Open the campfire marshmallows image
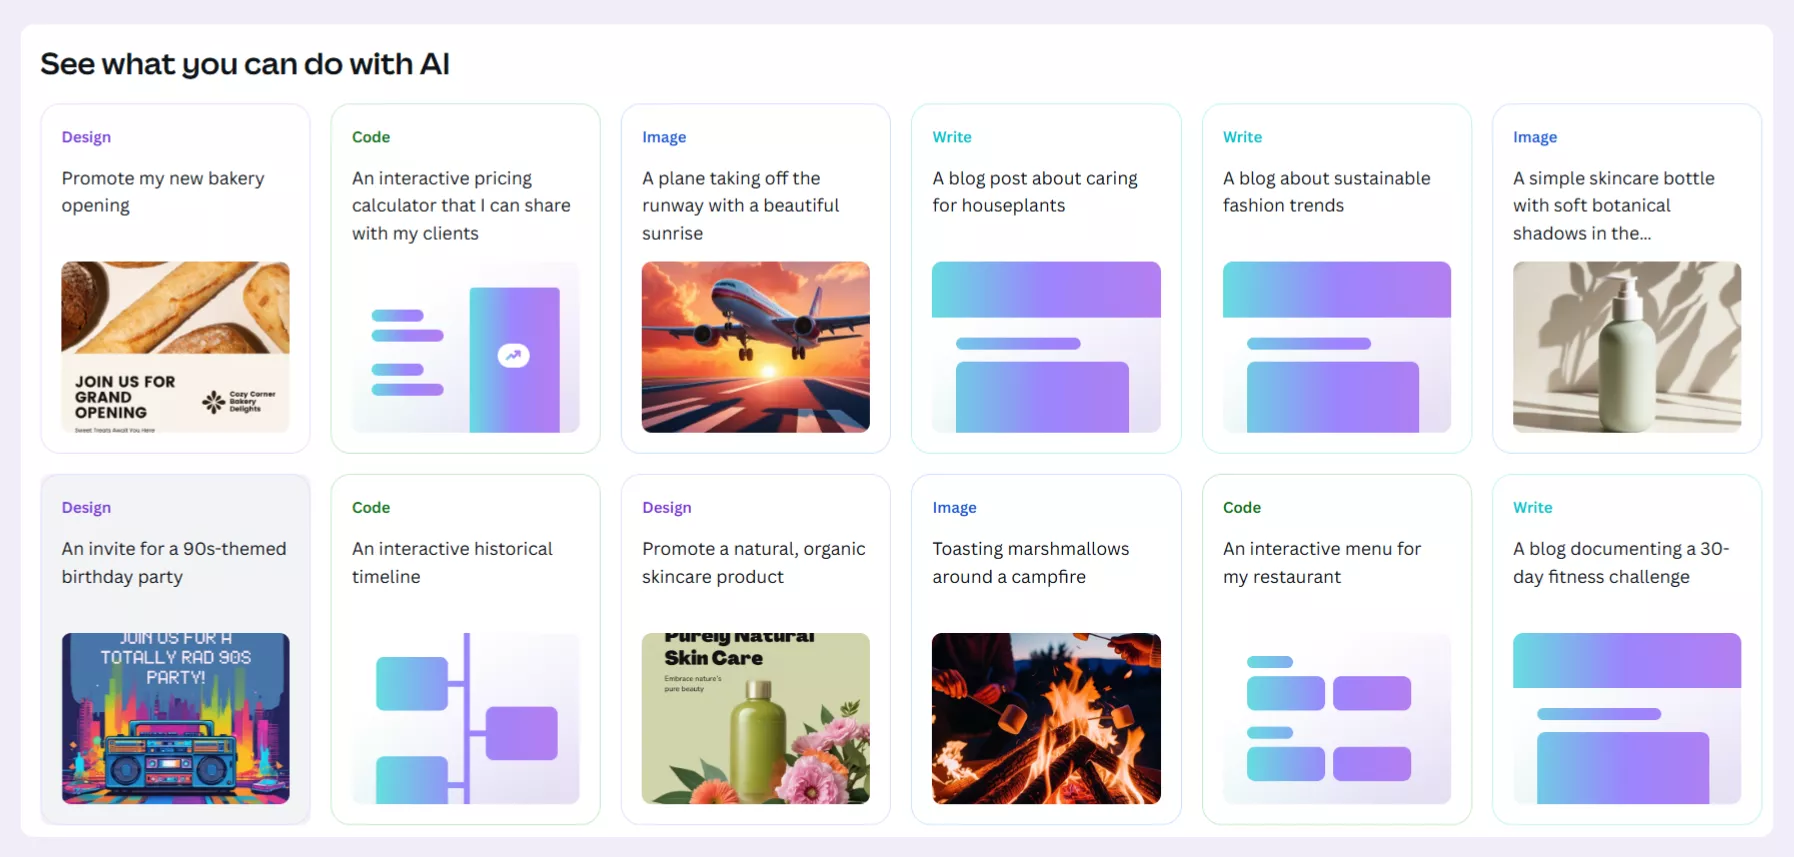1794x857 pixels. pyautogui.click(x=1046, y=718)
